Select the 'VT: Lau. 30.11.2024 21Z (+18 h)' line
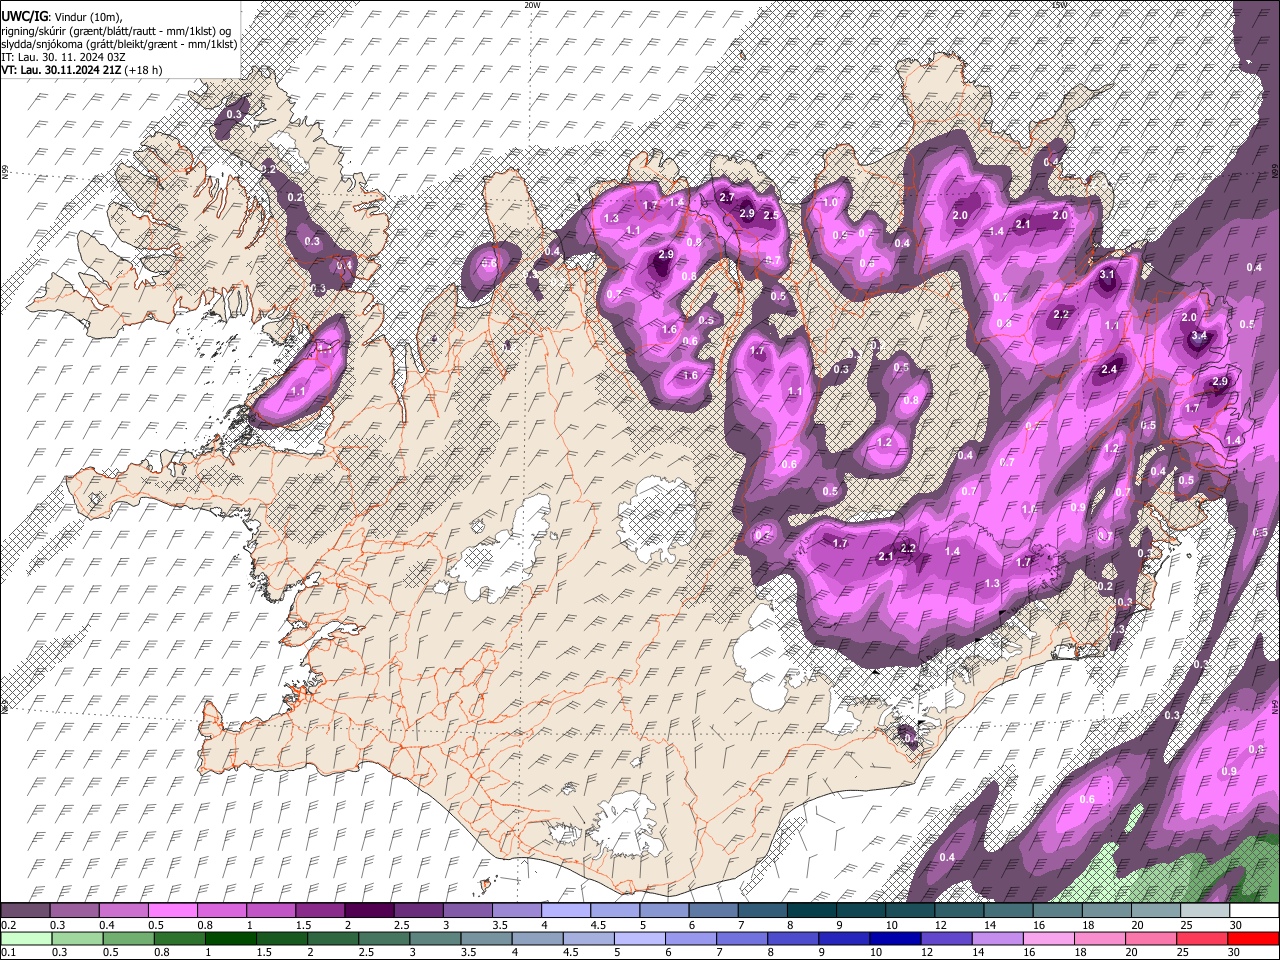 (81, 70)
